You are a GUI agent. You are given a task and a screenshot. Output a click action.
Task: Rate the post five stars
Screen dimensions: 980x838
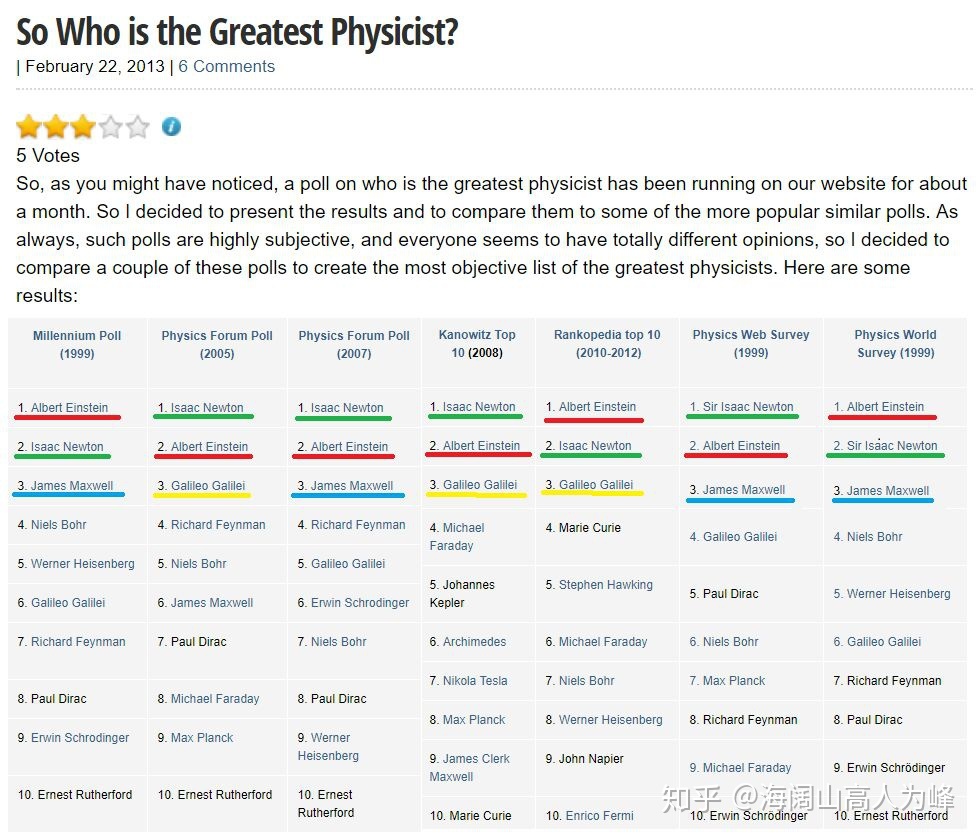[138, 127]
